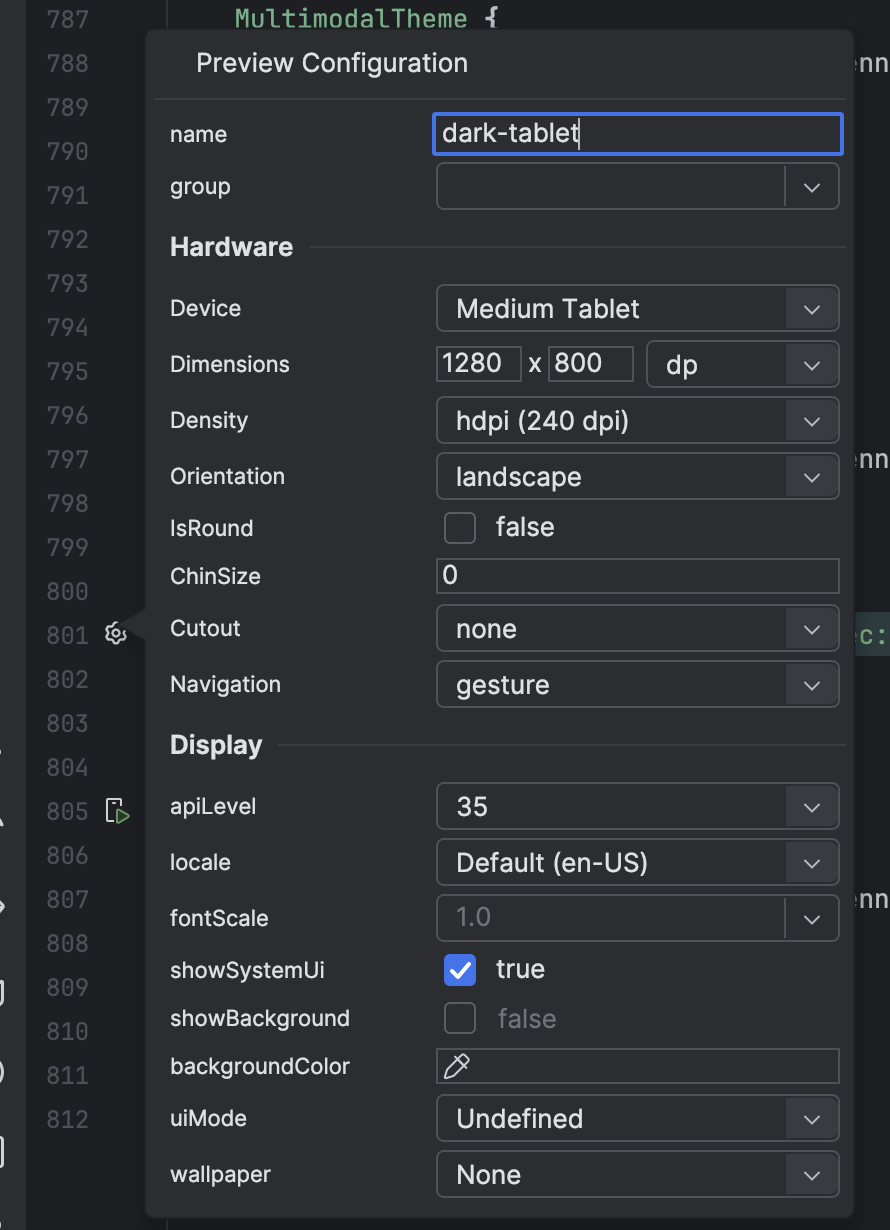Click the eyedropper in backgroundColor field
890x1230 pixels.
coord(457,1067)
